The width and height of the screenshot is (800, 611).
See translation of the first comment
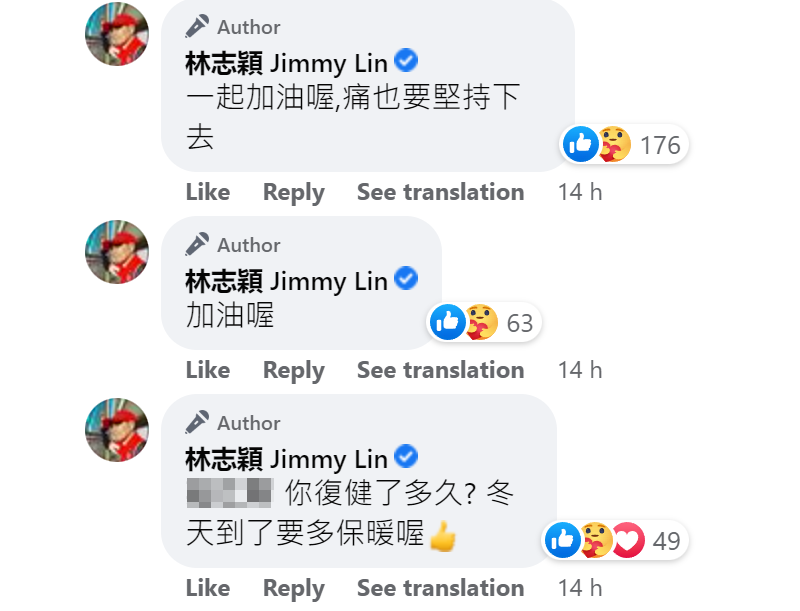point(440,192)
